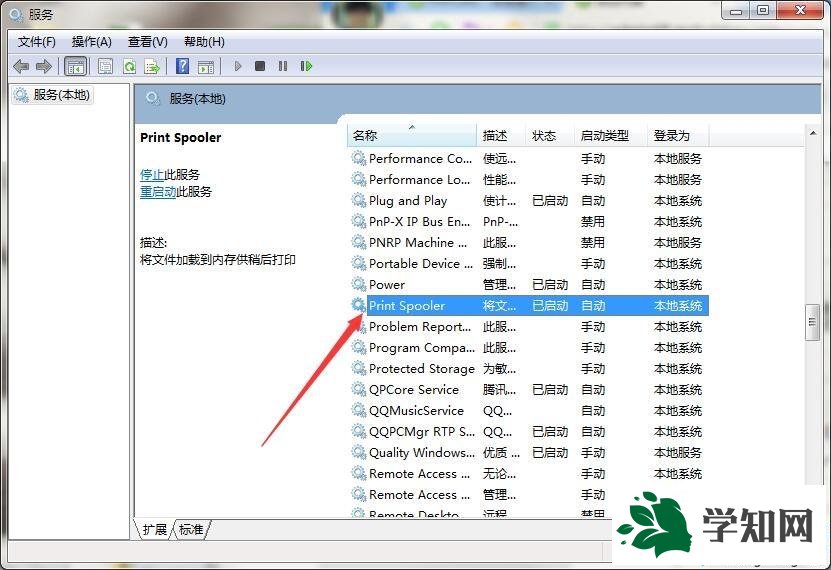
Task: Select the QPCore Service name
Action: (x=414, y=389)
